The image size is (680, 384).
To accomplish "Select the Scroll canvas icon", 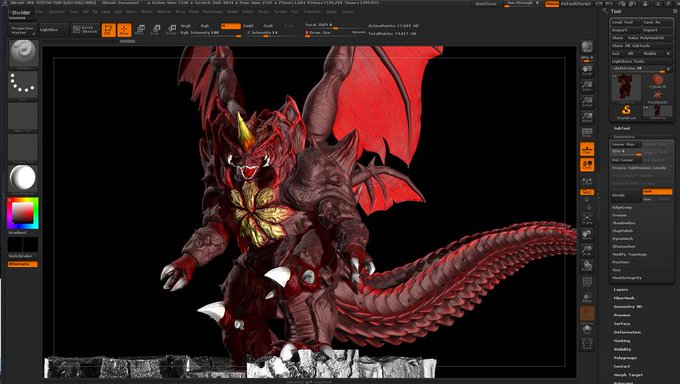I will 587,69.
